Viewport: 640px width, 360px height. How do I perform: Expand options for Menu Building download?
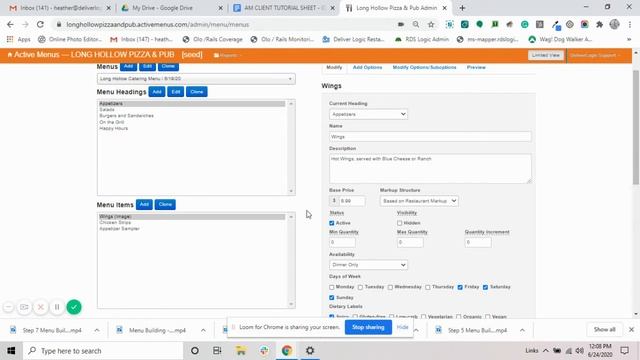tap(203, 330)
